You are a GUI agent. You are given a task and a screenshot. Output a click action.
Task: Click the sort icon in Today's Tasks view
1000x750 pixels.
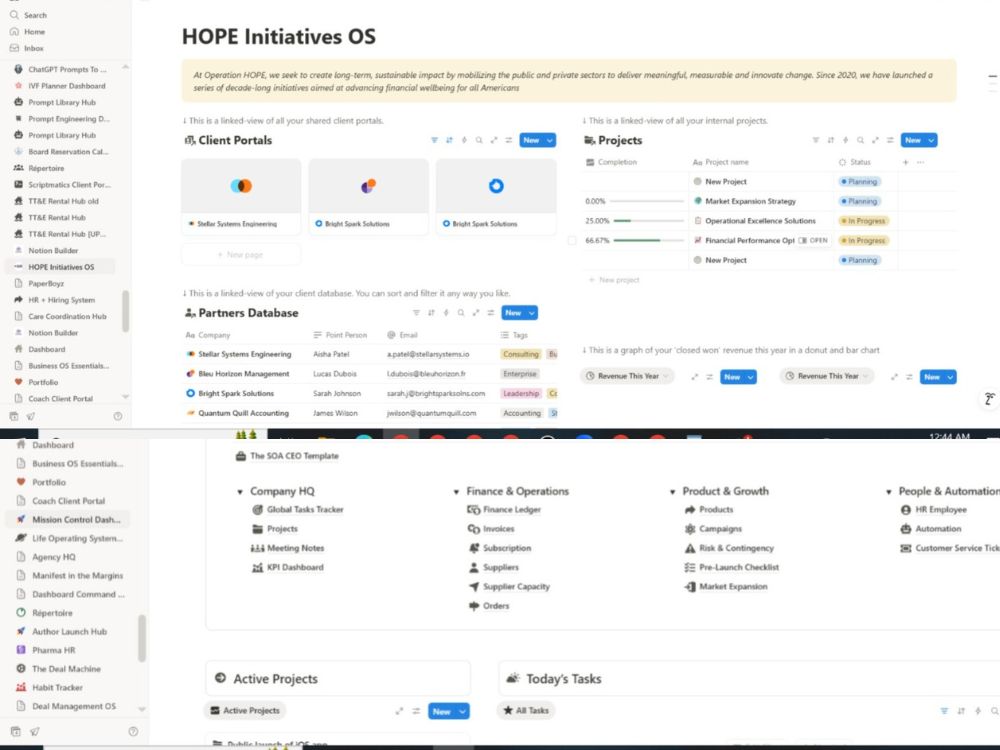coord(961,710)
